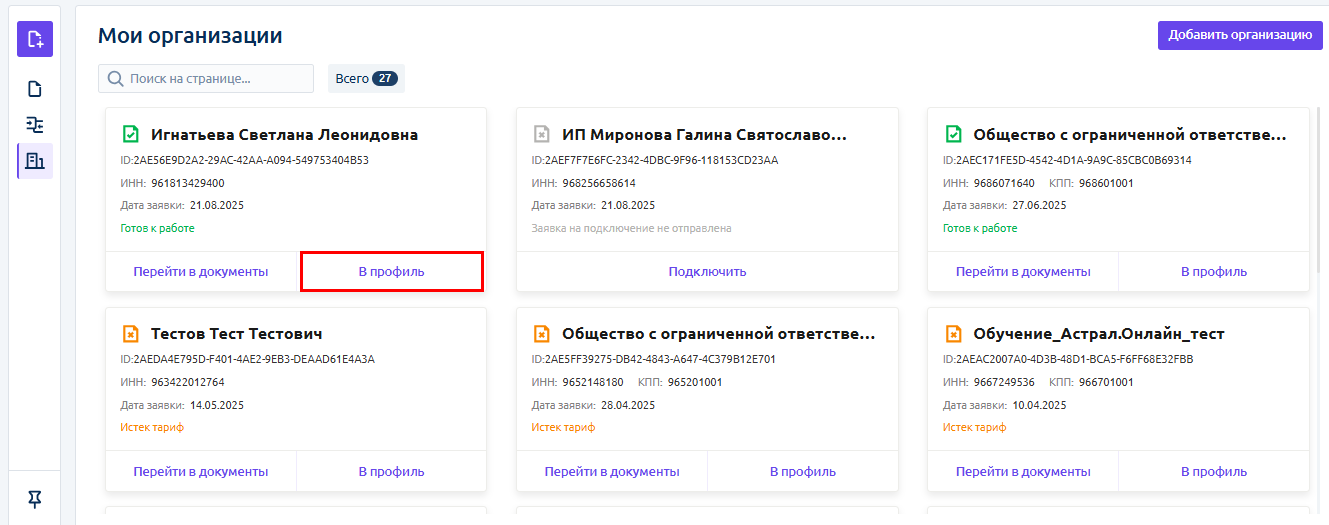
Task: Click orange status icon of ИНН 9652148180 card
Action: [541, 333]
